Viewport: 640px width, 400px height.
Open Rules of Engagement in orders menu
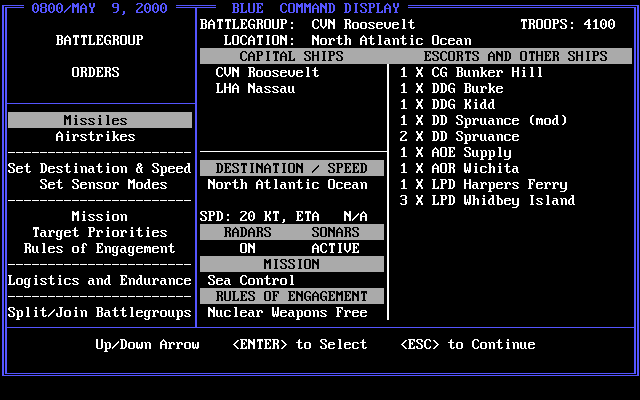click(99, 248)
